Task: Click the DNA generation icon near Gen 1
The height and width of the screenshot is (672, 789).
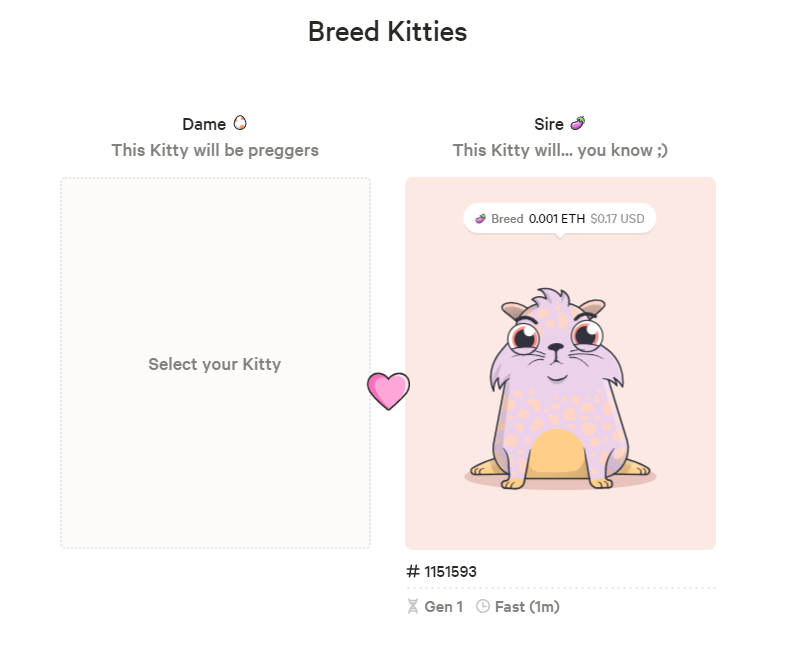Action: coord(413,606)
